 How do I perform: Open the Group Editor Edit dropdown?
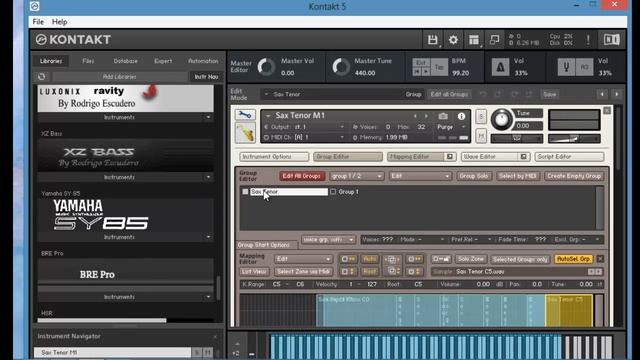pos(419,176)
